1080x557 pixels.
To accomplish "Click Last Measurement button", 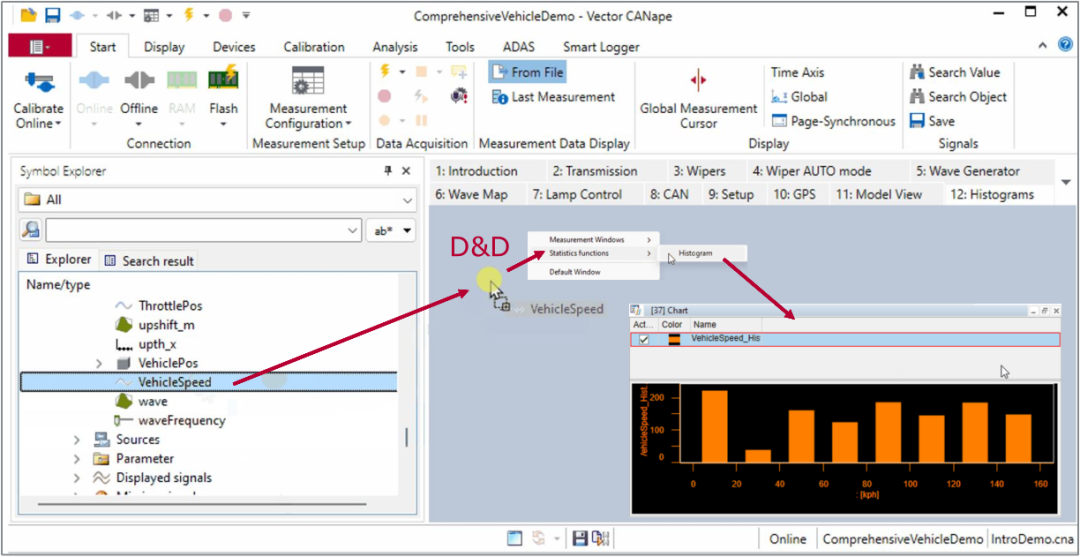I will point(554,97).
